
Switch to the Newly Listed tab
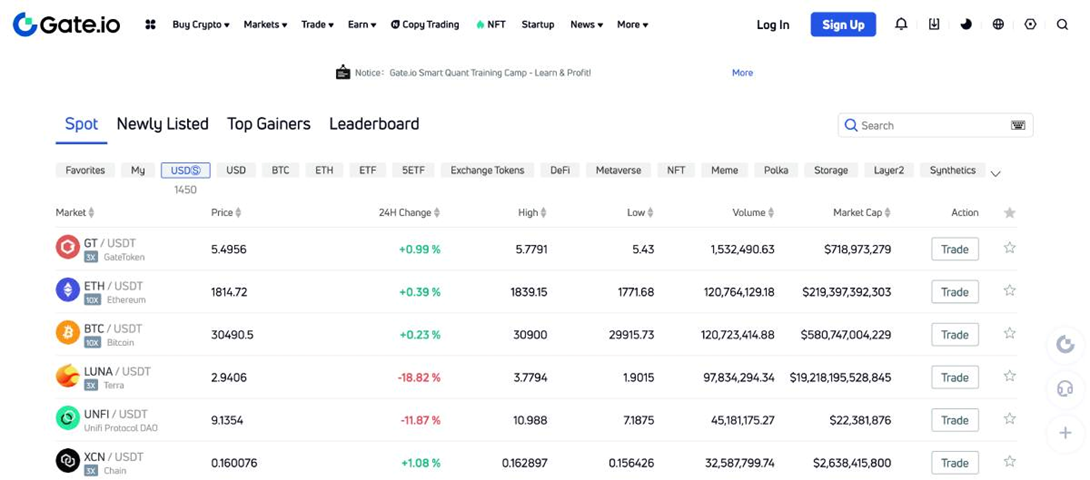(163, 124)
